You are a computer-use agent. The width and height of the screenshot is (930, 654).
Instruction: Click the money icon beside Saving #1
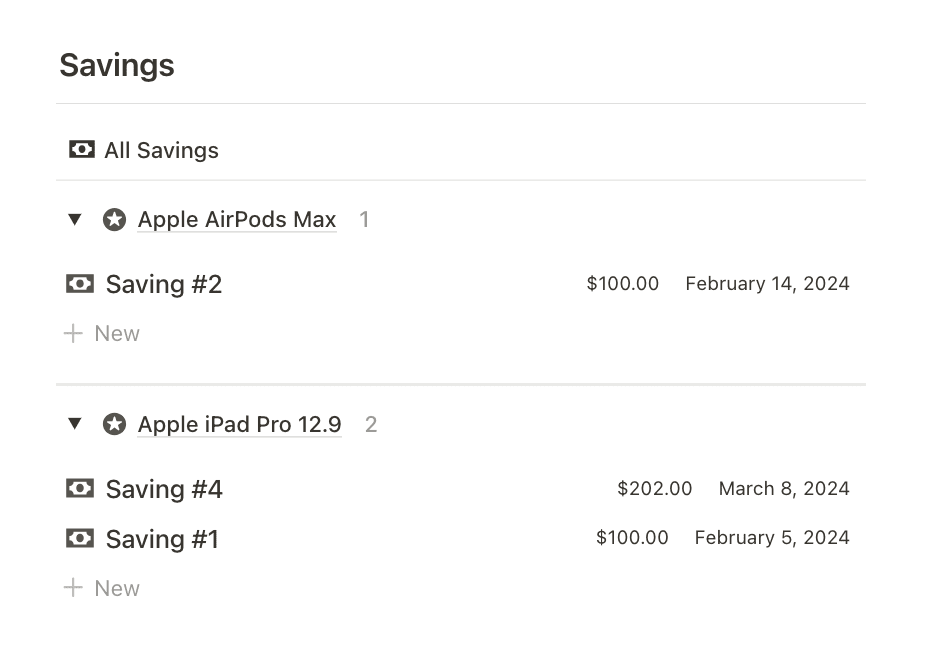pos(81,539)
